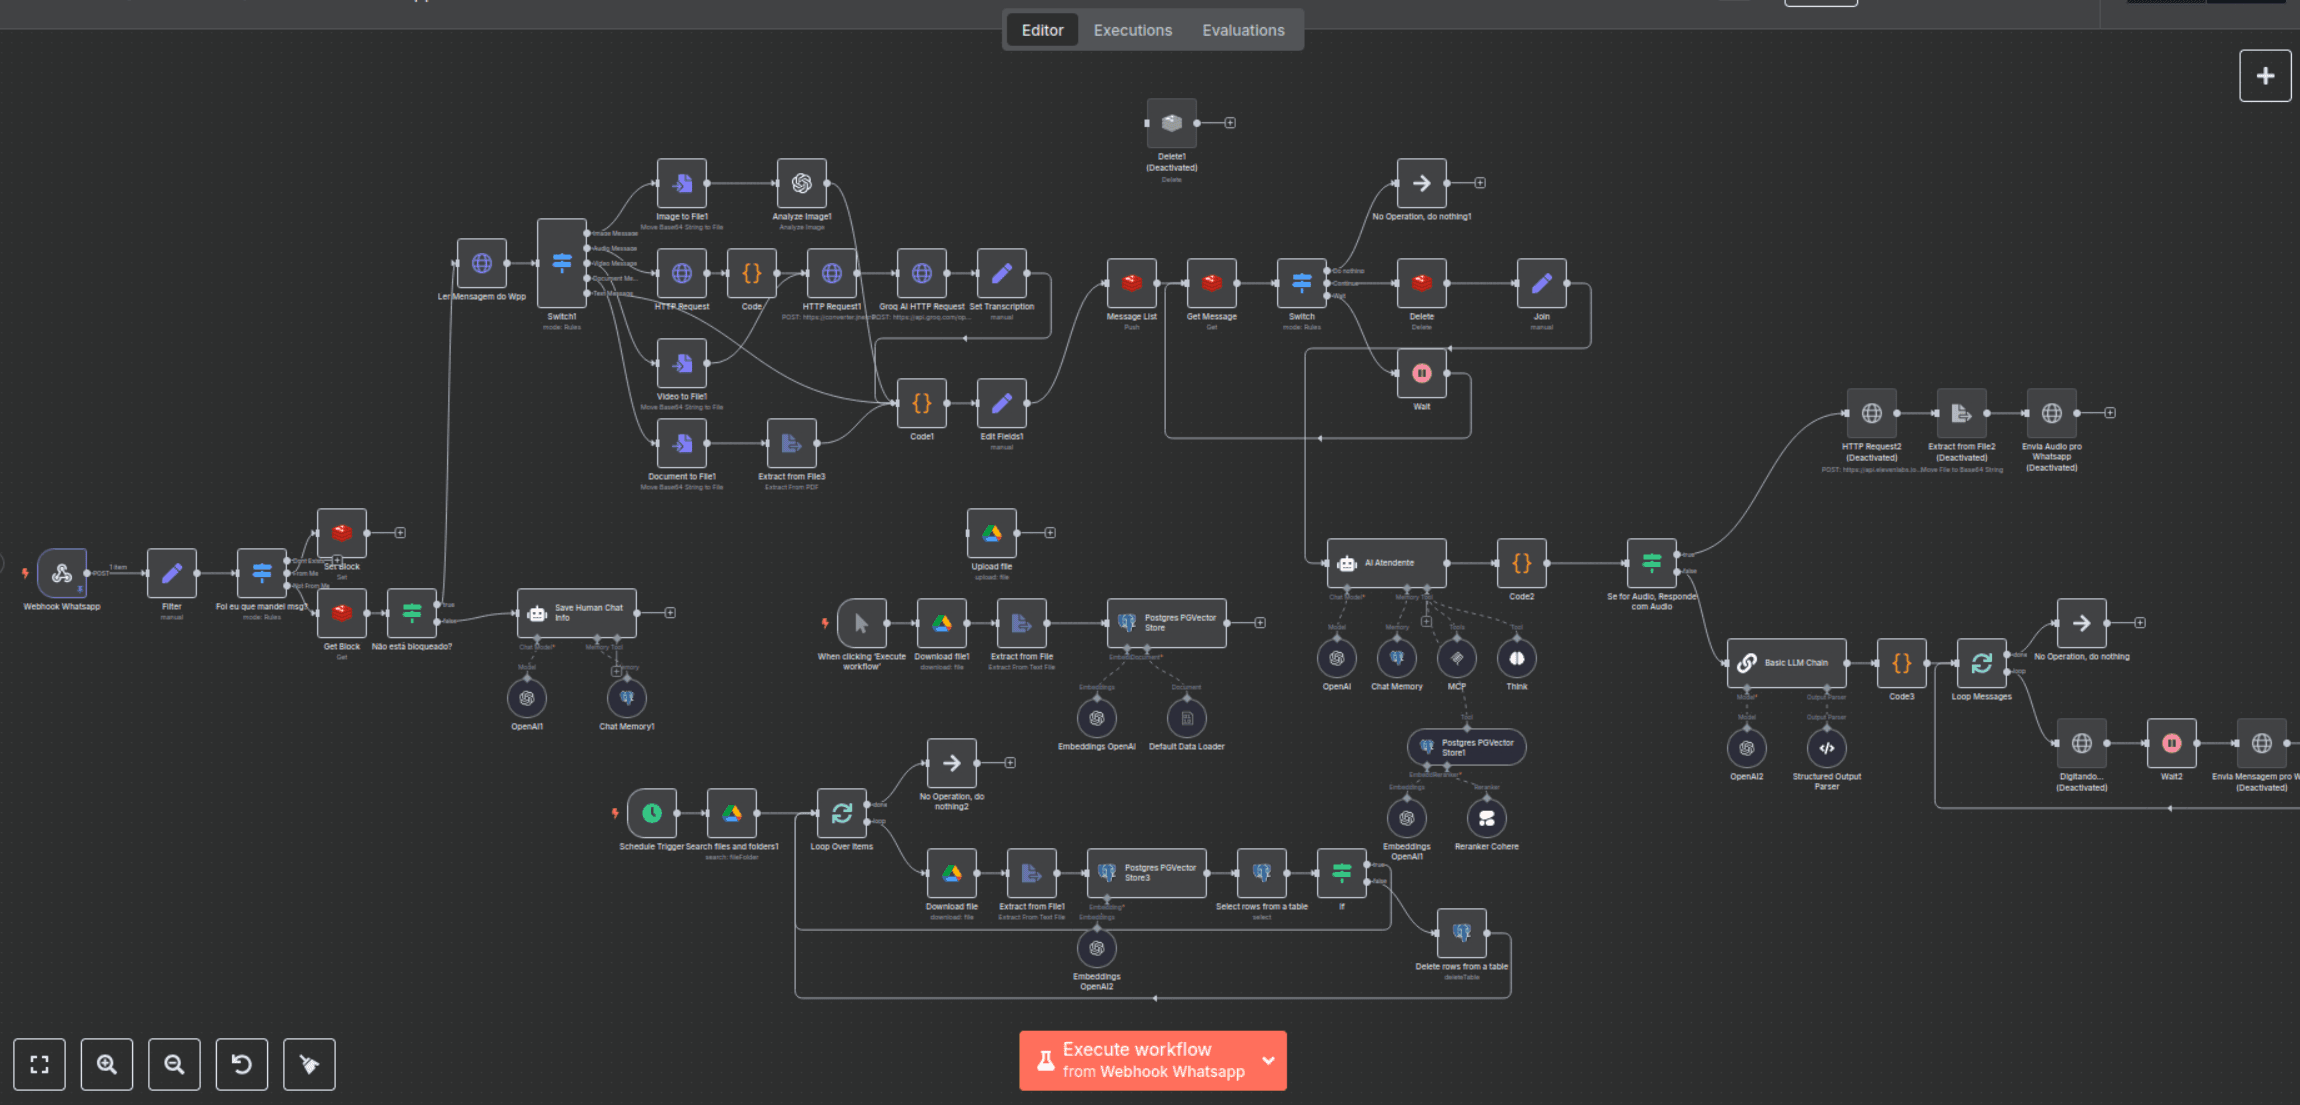Expand the Execute workflow trigger dropdown arrow
The height and width of the screenshot is (1105, 2300).
[x=1269, y=1060]
